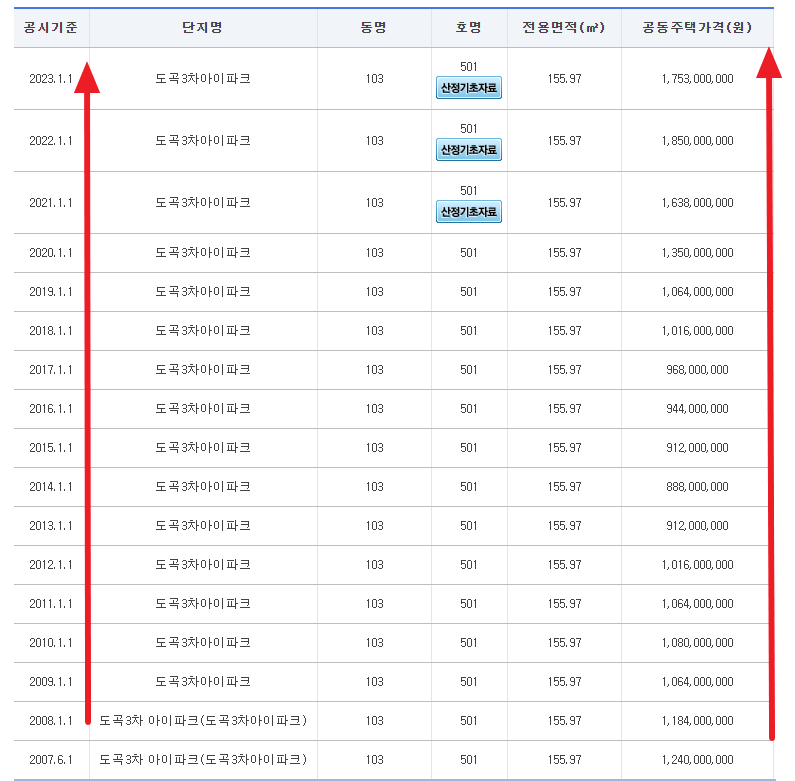Click the price 912,000,000 in the 2013.1.1 row
The image size is (795, 781).
coord(698,526)
